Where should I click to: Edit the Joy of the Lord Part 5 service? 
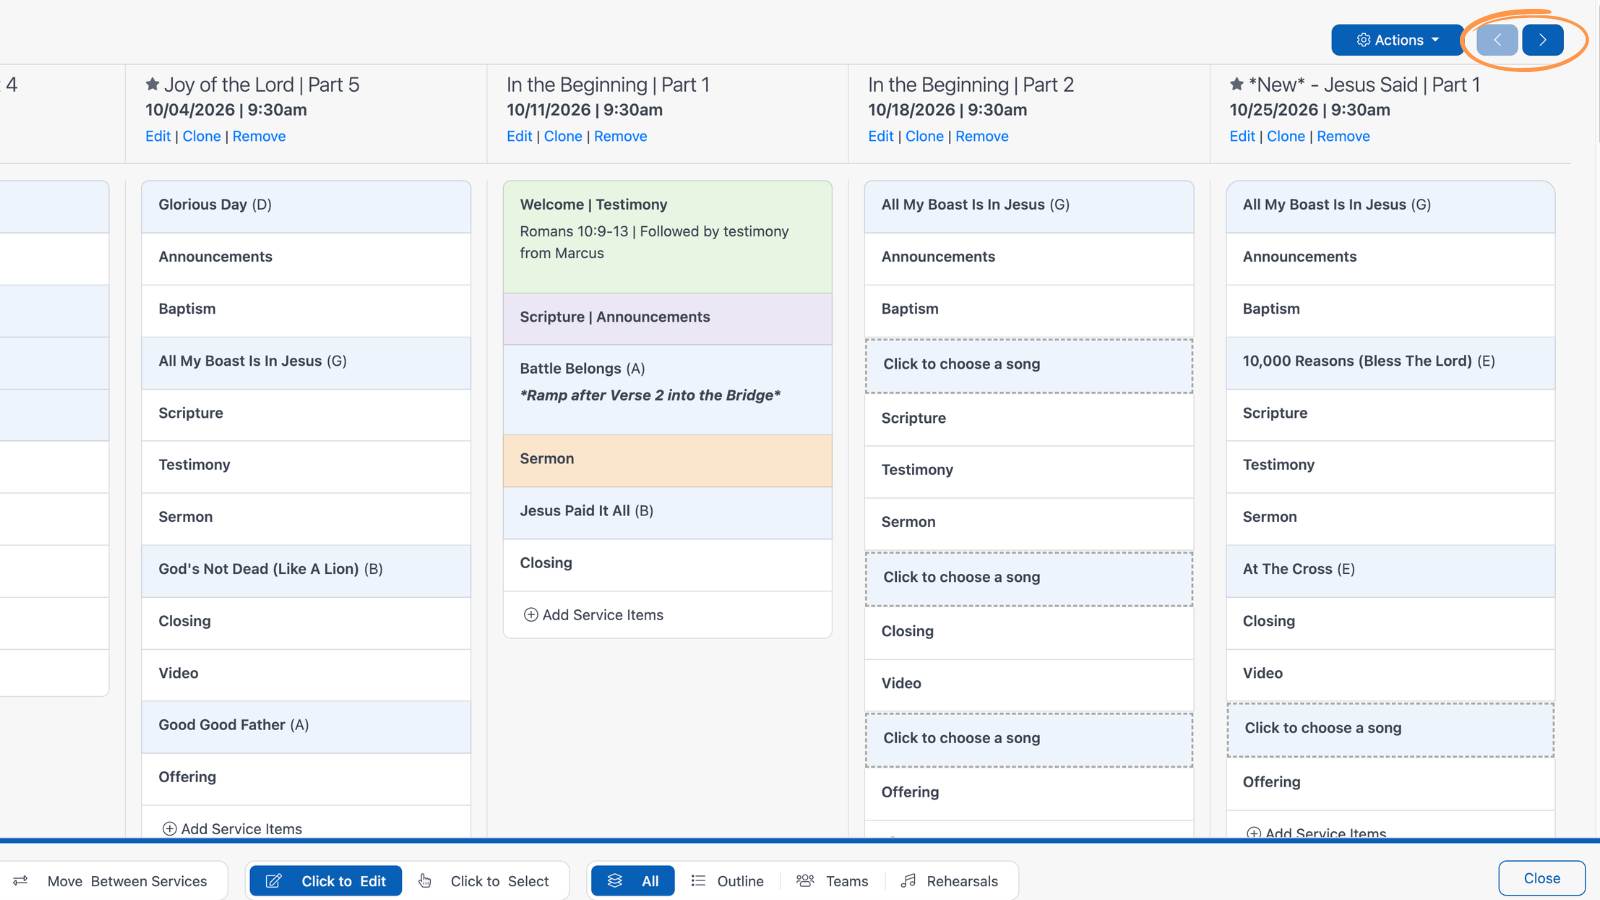point(158,136)
